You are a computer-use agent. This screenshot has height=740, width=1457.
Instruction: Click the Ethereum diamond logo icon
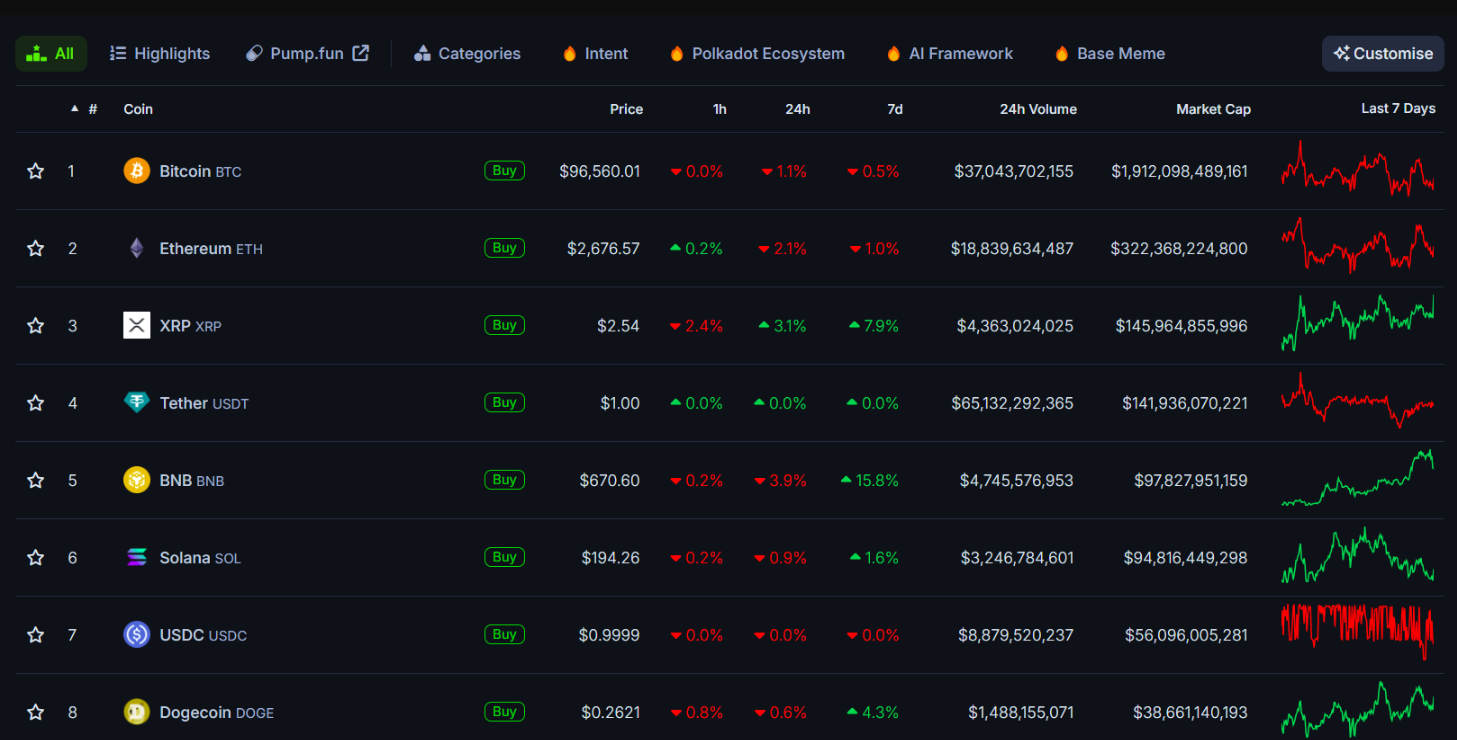point(136,248)
